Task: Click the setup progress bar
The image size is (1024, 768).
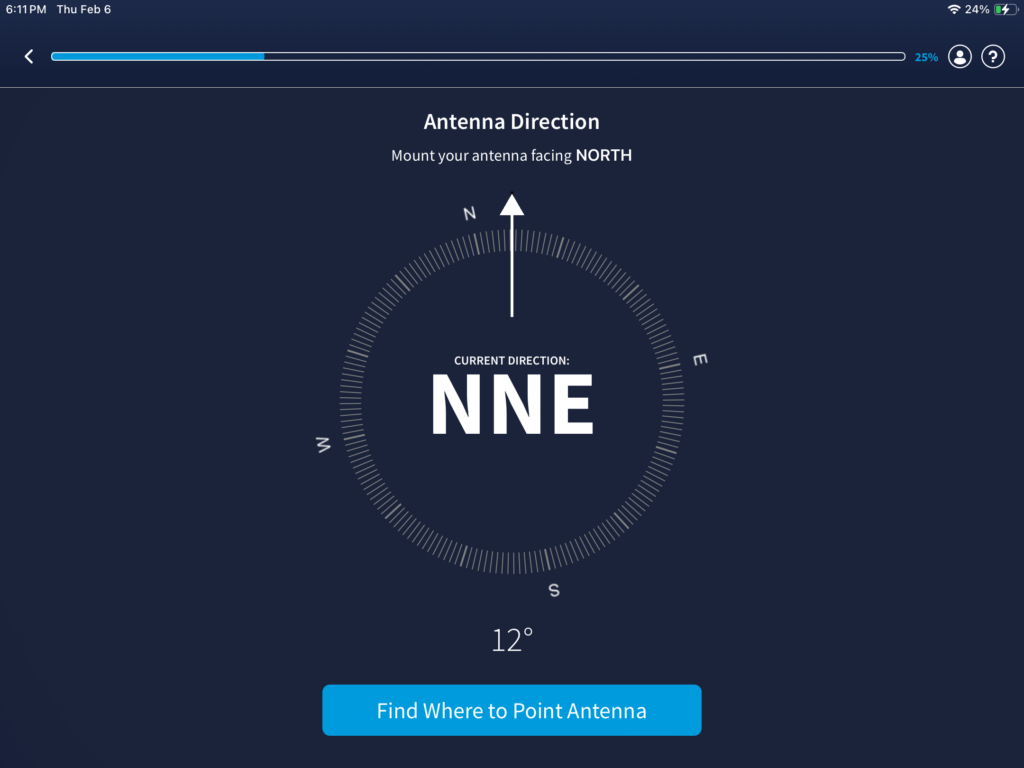Action: pos(478,57)
